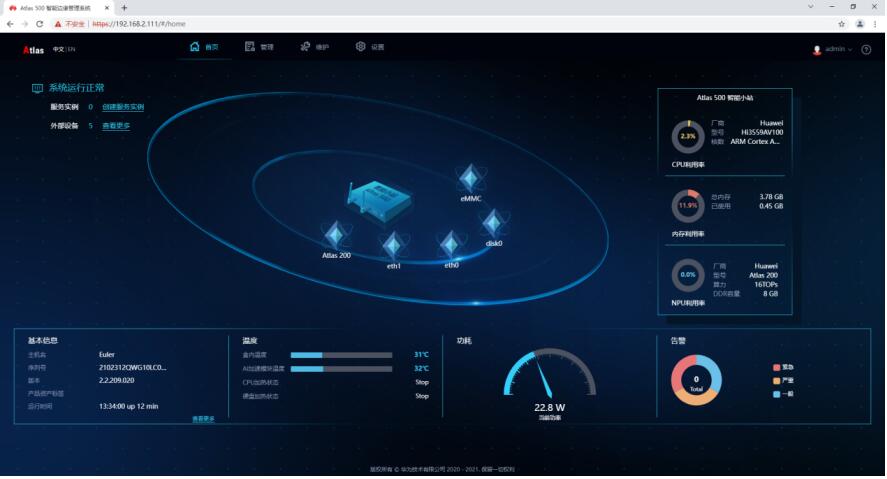Image resolution: width=887 pixels, height=479 pixels.
Task: Open the 维护 maintenance tab
Action: (x=315, y=47)
